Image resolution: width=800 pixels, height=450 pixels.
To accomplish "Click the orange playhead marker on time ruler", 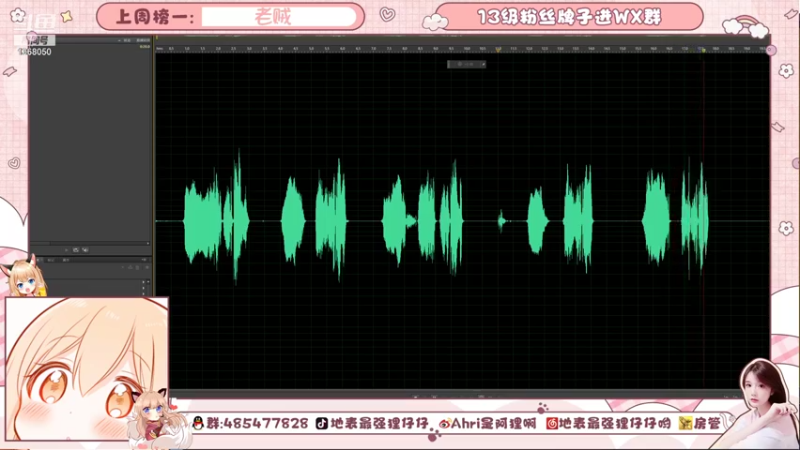I will pos(498,49).
